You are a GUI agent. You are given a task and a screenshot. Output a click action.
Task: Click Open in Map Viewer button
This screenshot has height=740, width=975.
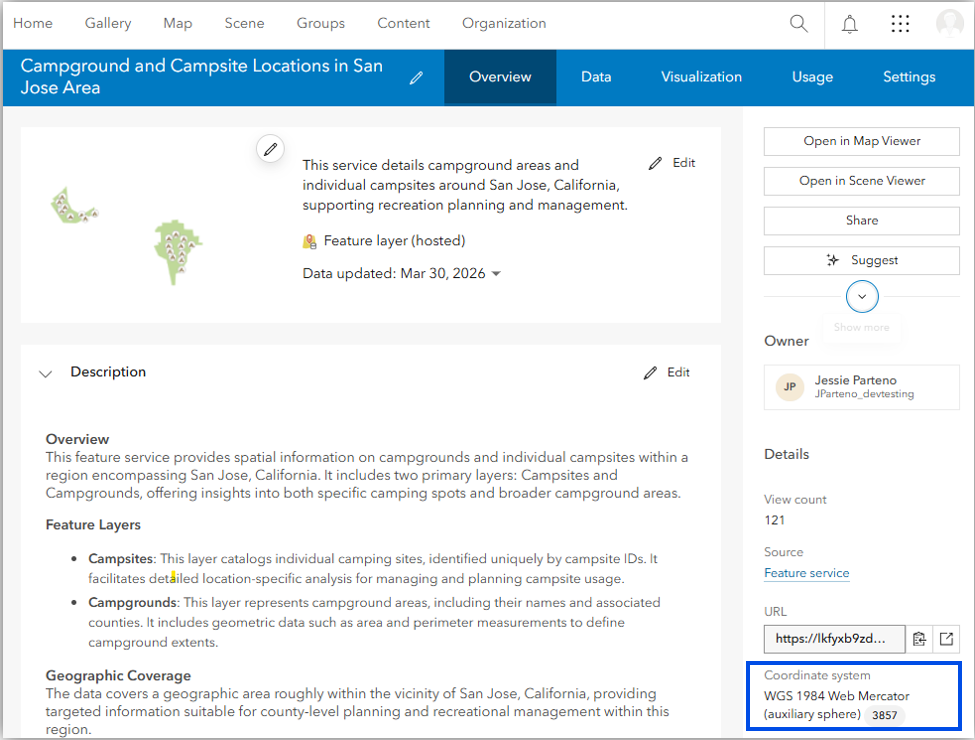pyautogui.click(x=861, y=141)
